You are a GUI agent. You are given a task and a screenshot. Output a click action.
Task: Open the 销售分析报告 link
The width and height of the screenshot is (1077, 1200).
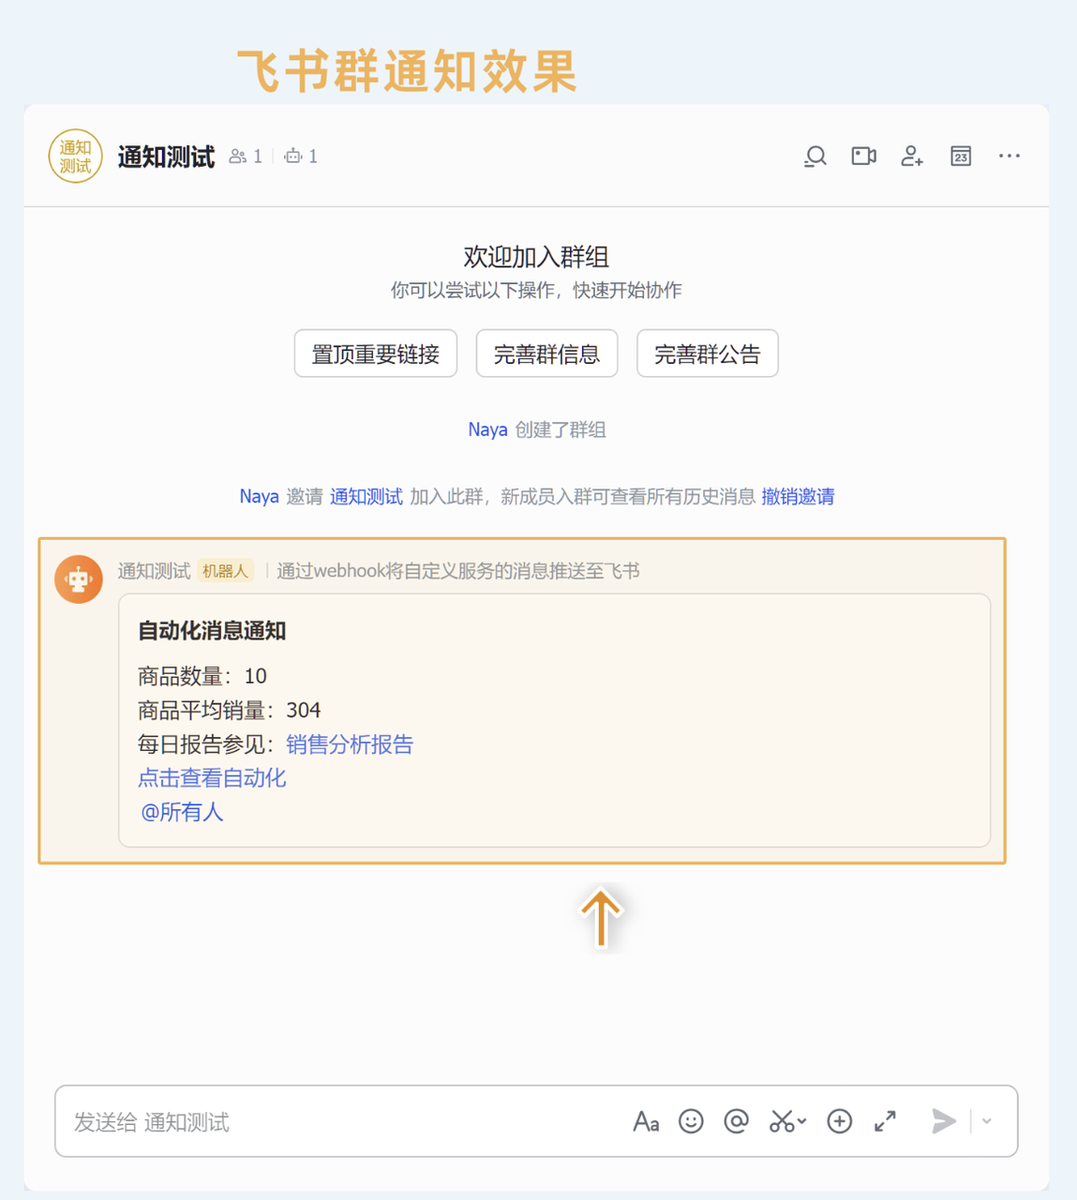tap(349, 744)
